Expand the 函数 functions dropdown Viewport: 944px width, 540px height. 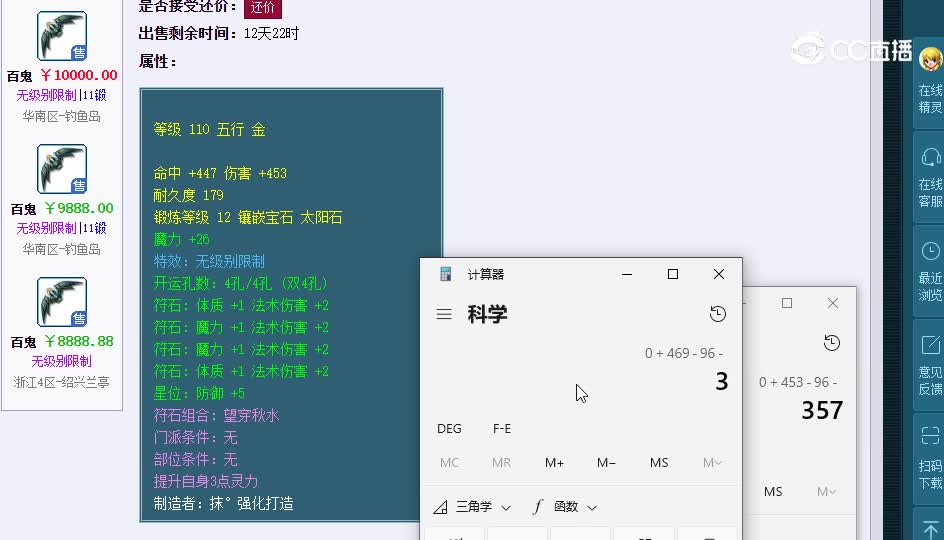[x=565, y=507]
